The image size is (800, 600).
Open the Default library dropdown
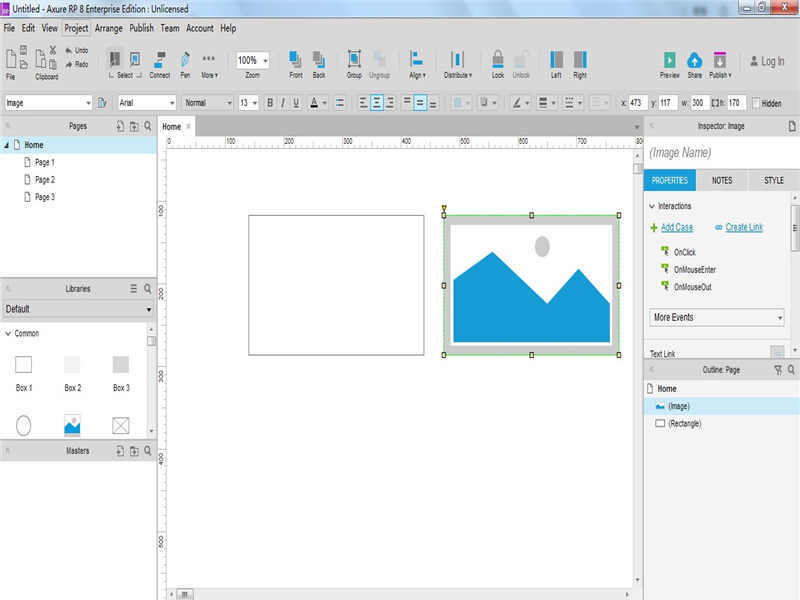tap(78, 309)
